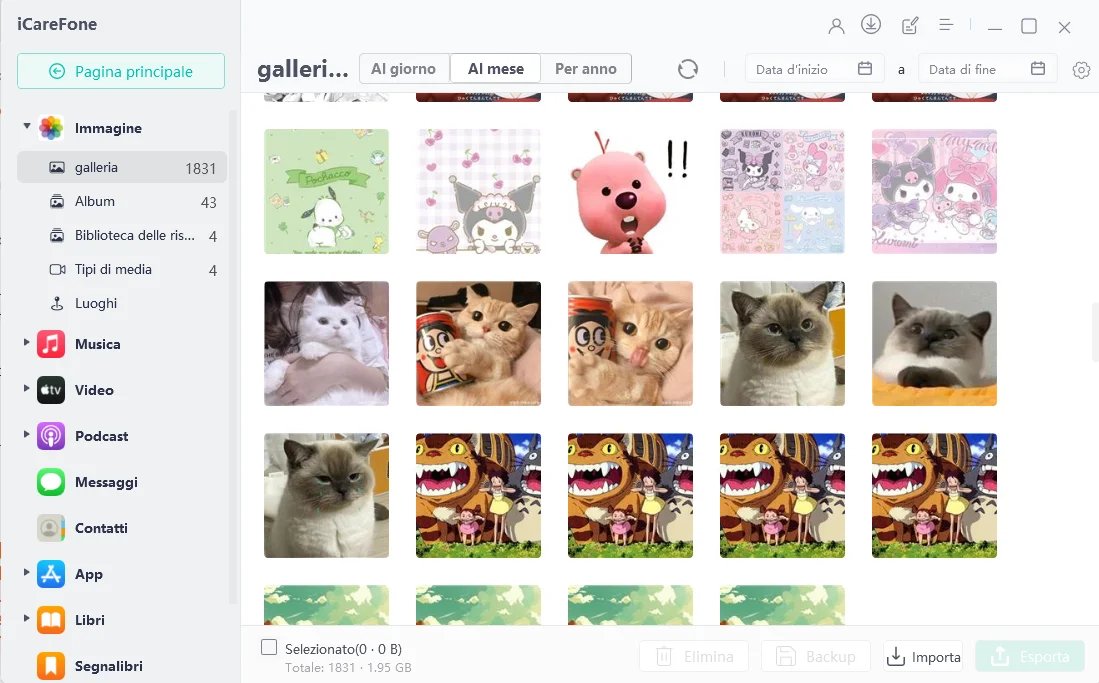Expand the Musica category arrow

point(27,342)
